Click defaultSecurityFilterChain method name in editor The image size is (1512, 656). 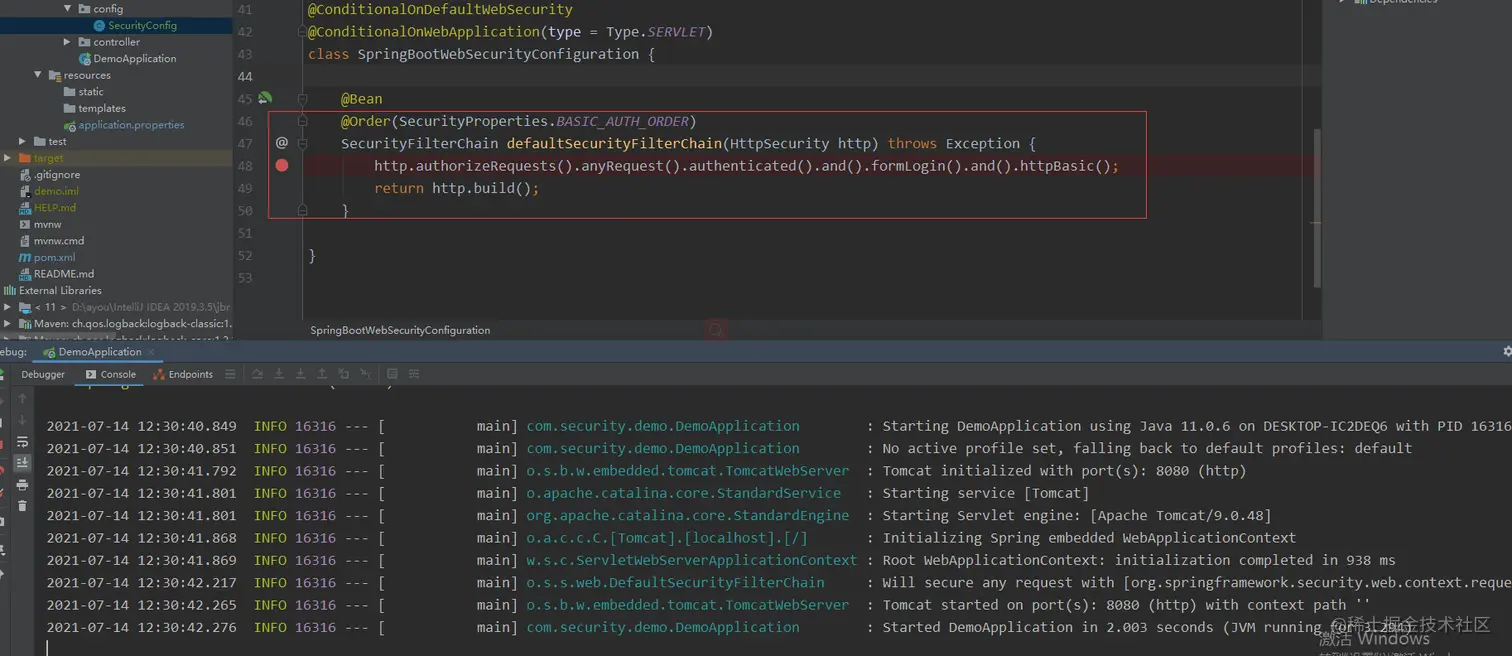tap(614, 143)
